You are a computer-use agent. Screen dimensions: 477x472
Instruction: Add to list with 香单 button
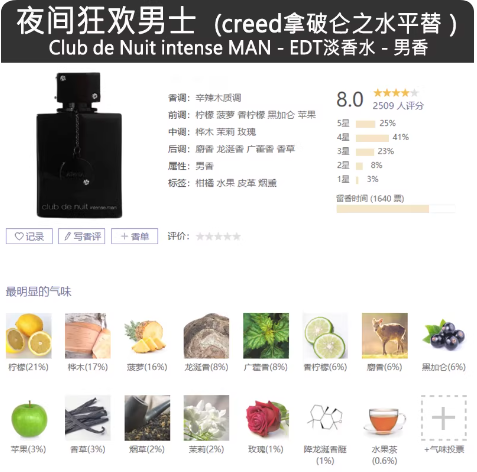[134, 236]
